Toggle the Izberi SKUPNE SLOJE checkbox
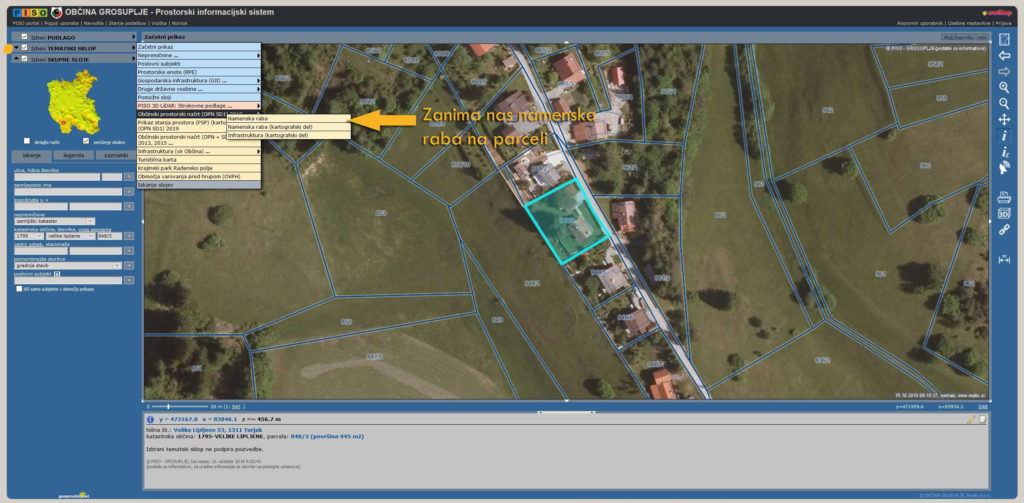Viewport: 1024px width, 503px height. [24, 59]
